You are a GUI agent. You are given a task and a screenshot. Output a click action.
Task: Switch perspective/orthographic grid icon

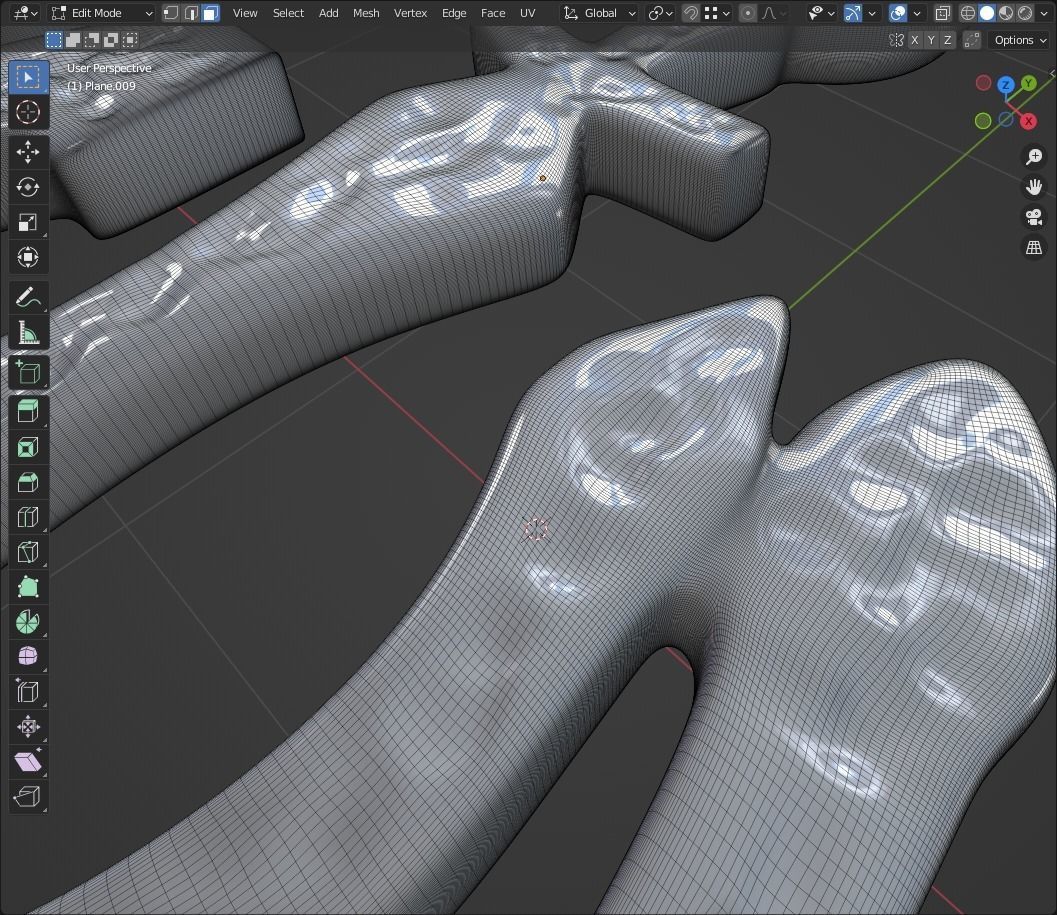1033,247
